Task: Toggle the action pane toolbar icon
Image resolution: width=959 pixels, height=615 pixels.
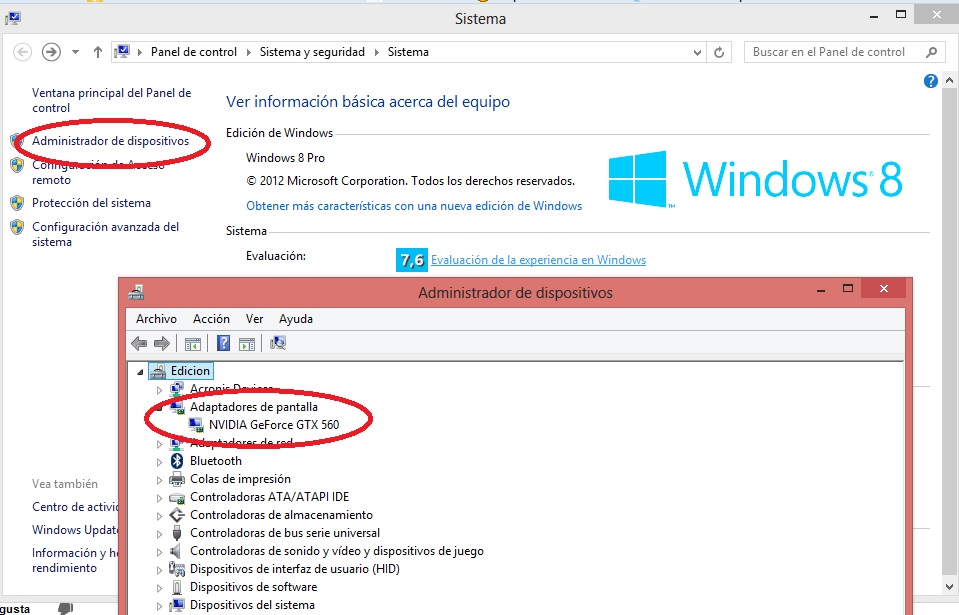Action: [247, 344]
